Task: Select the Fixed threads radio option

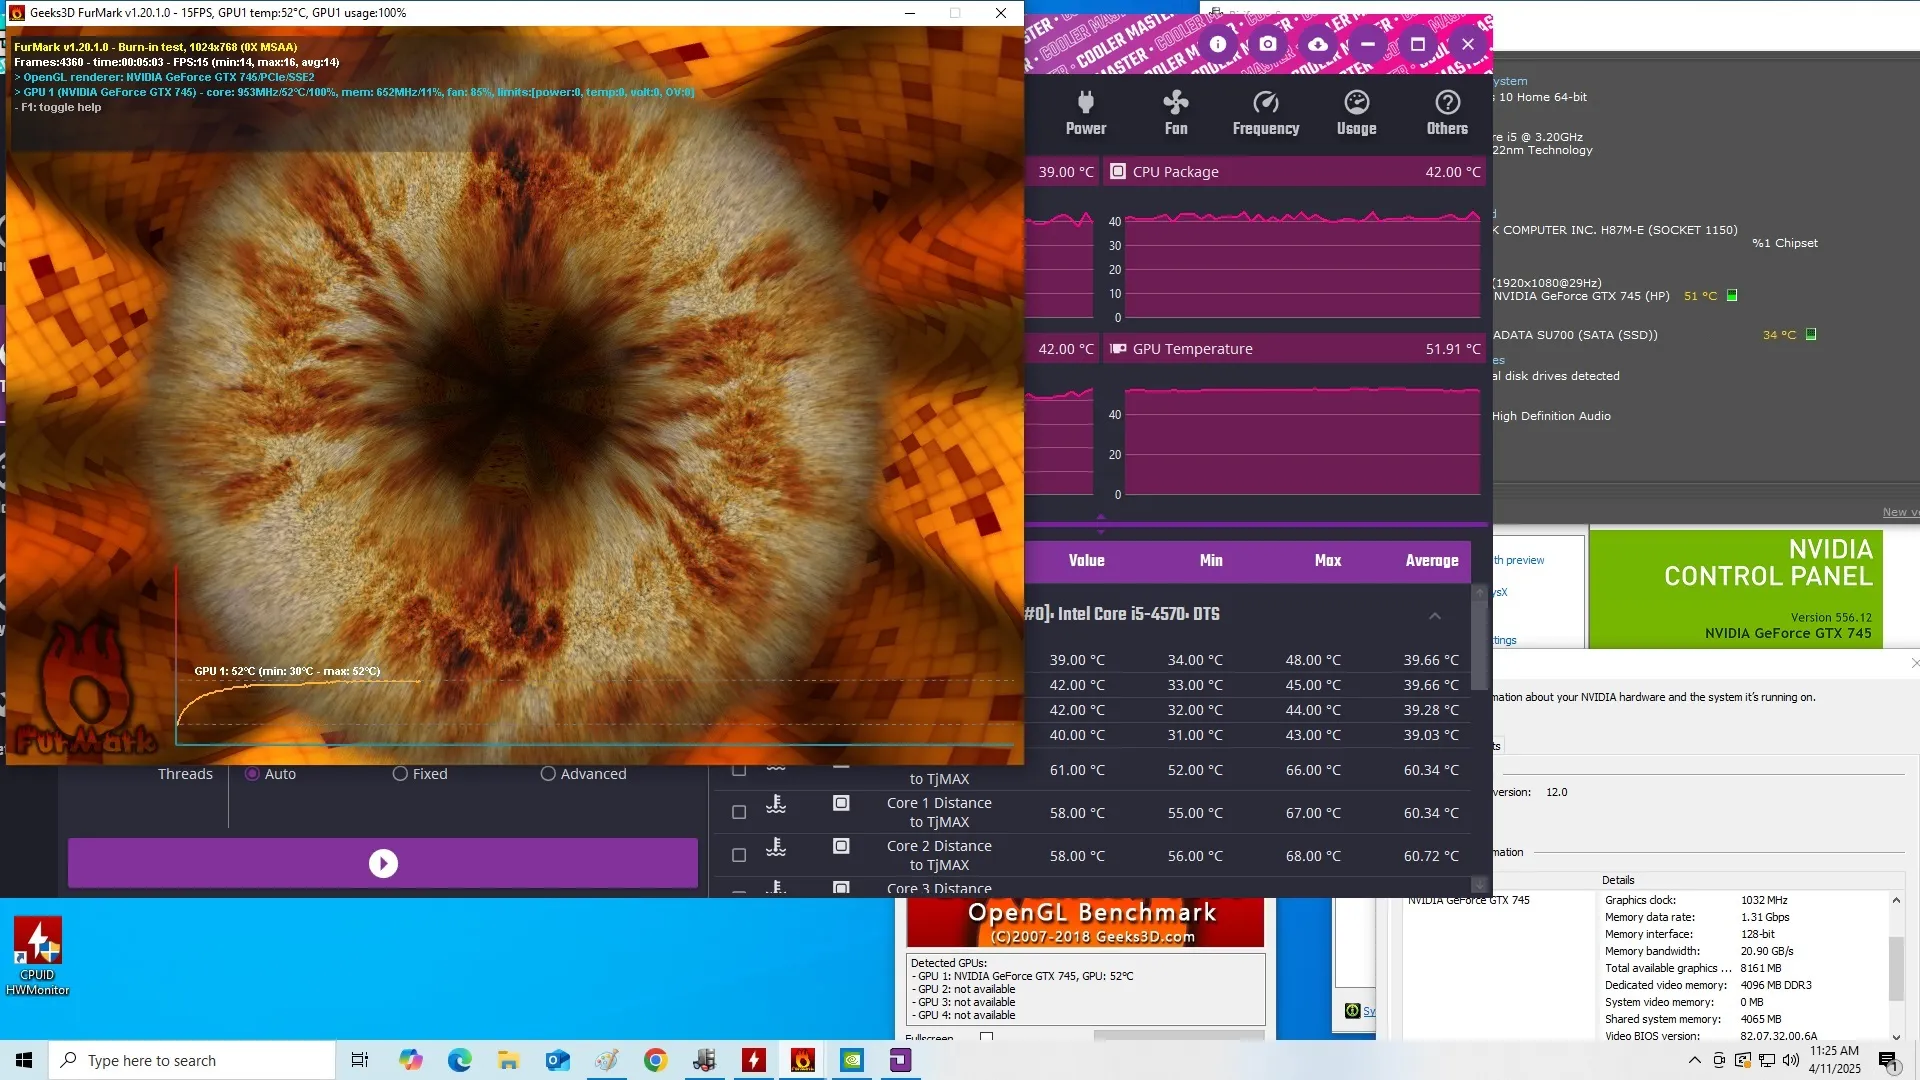Action: coord(400,774)
